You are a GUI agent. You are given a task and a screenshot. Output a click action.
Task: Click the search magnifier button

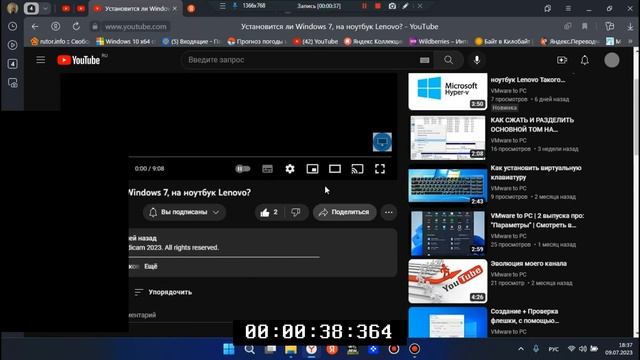pyautogui.click(x=449, y=60)
